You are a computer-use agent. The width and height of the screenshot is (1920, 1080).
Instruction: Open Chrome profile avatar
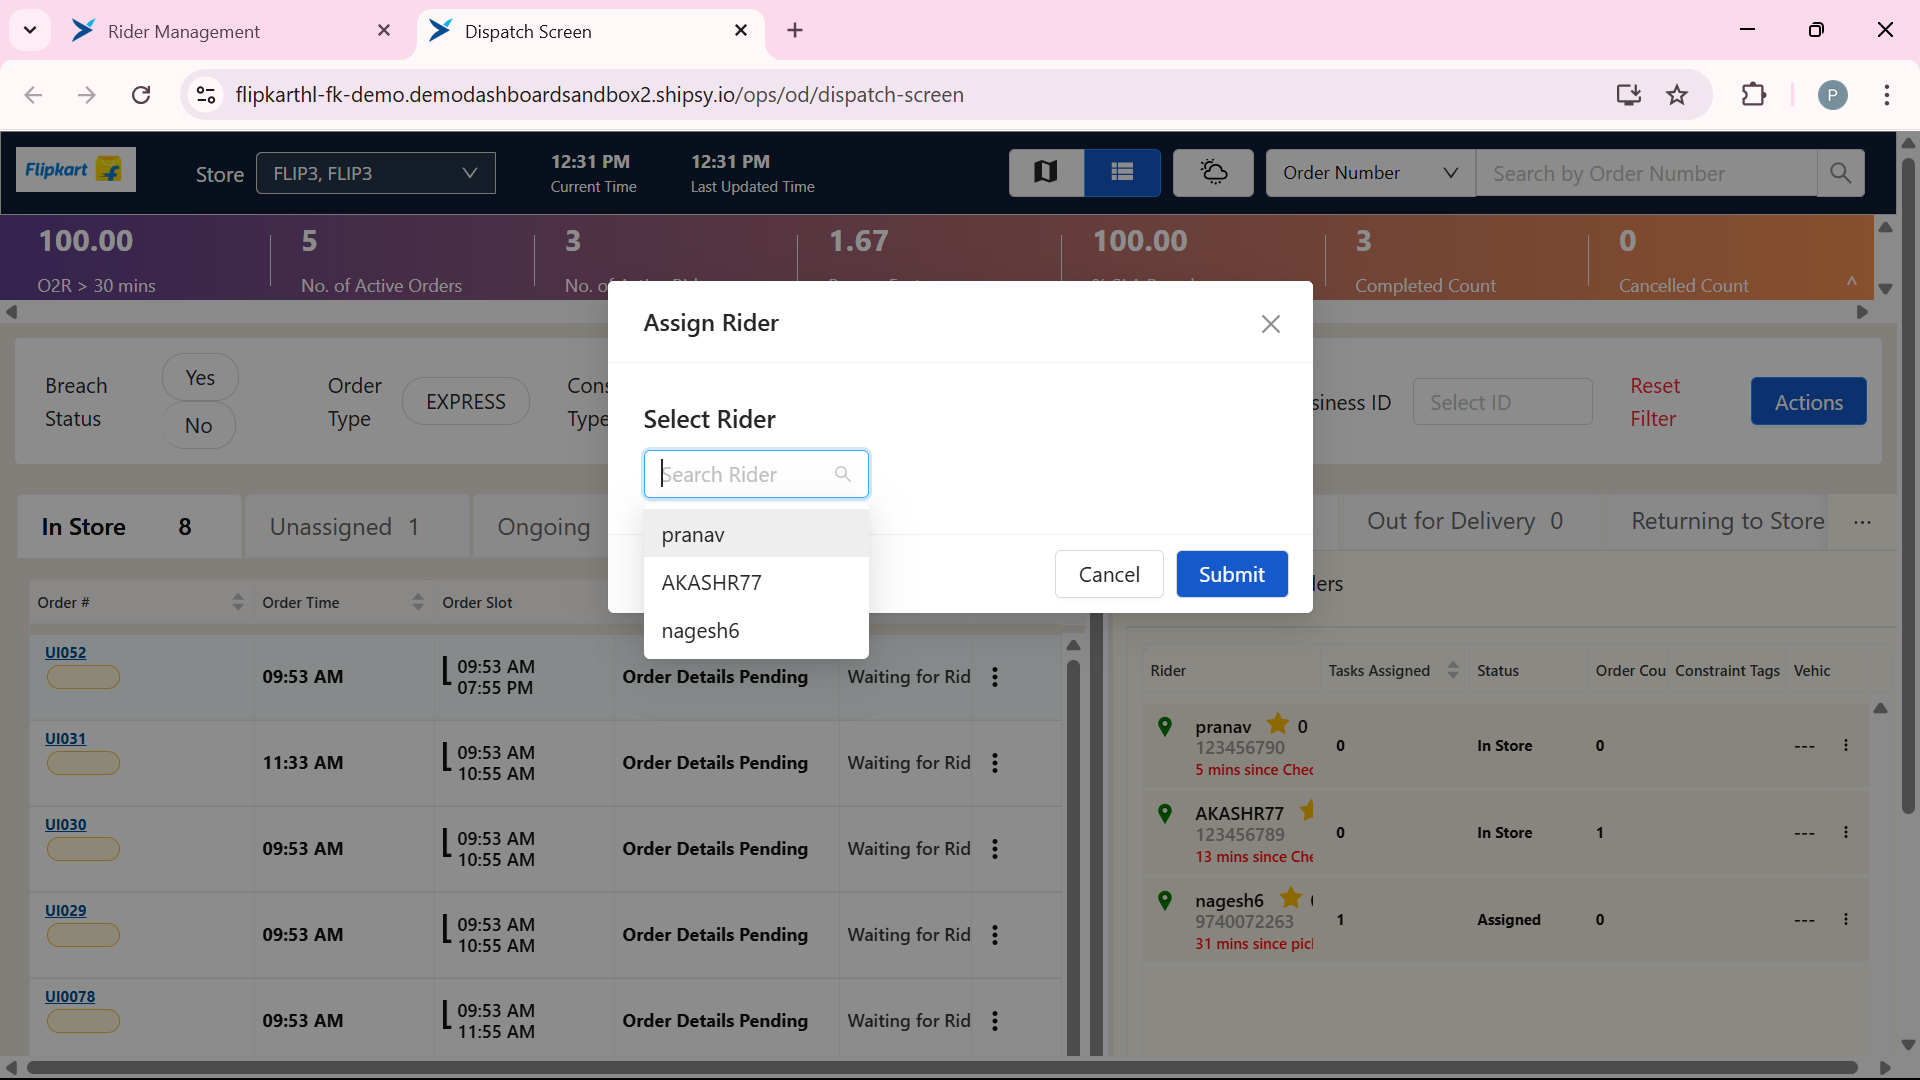(1833, 95)
